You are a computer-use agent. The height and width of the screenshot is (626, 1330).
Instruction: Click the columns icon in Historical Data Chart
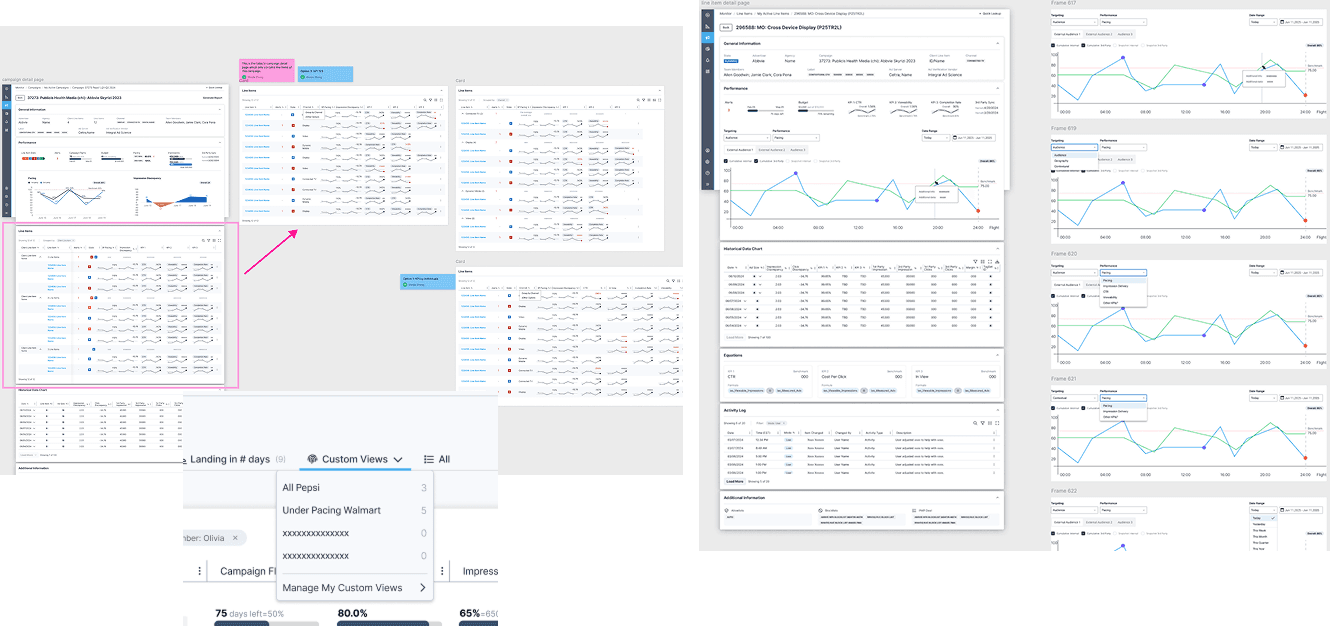[x=982, y=262]
